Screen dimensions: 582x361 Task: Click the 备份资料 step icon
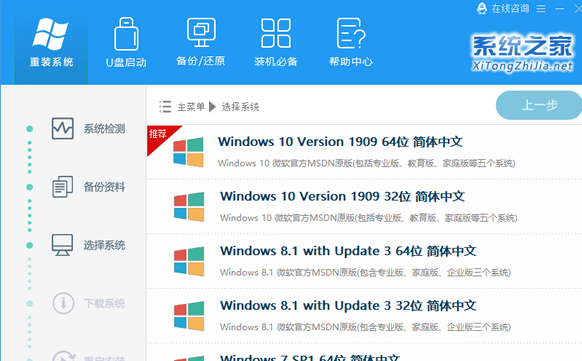pos(62,187)
